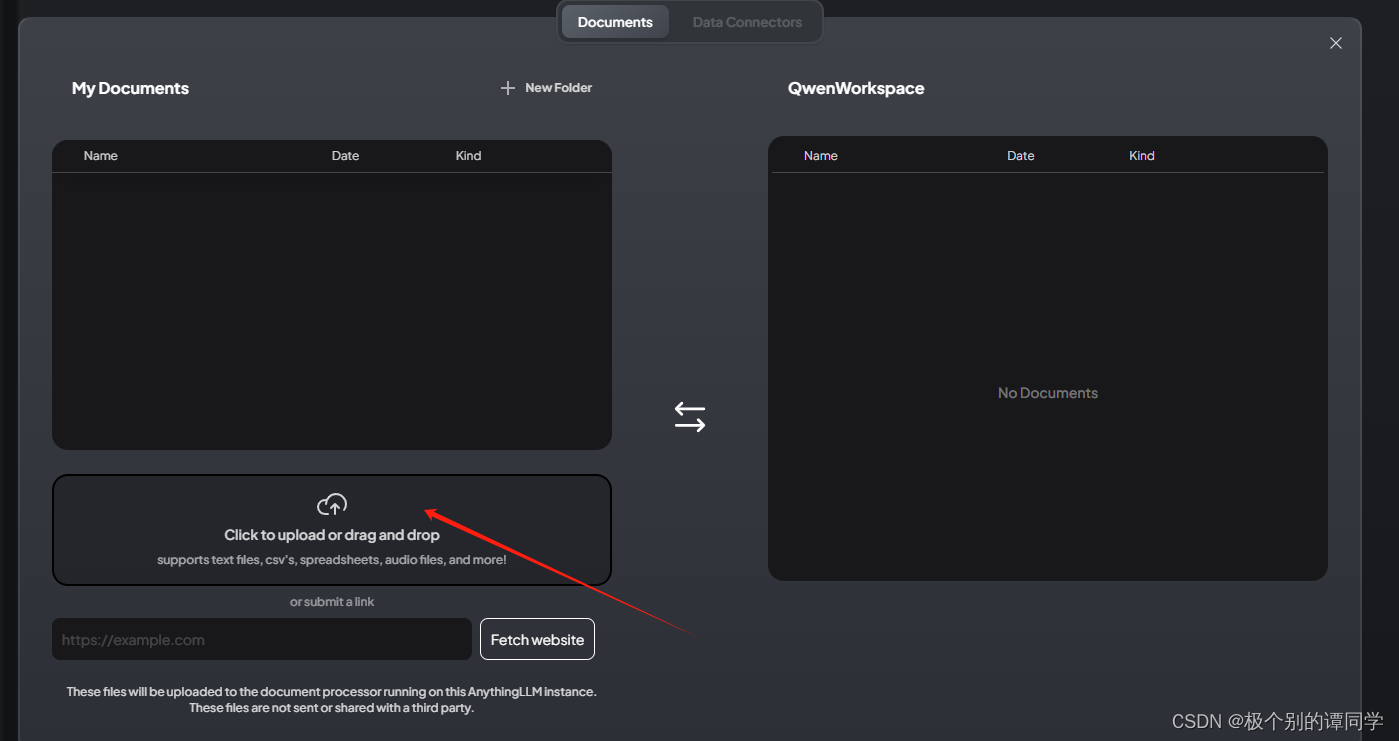Click Kind column header in My Documents
Viewport: 1399px width, 741px height.
point(468,156)
